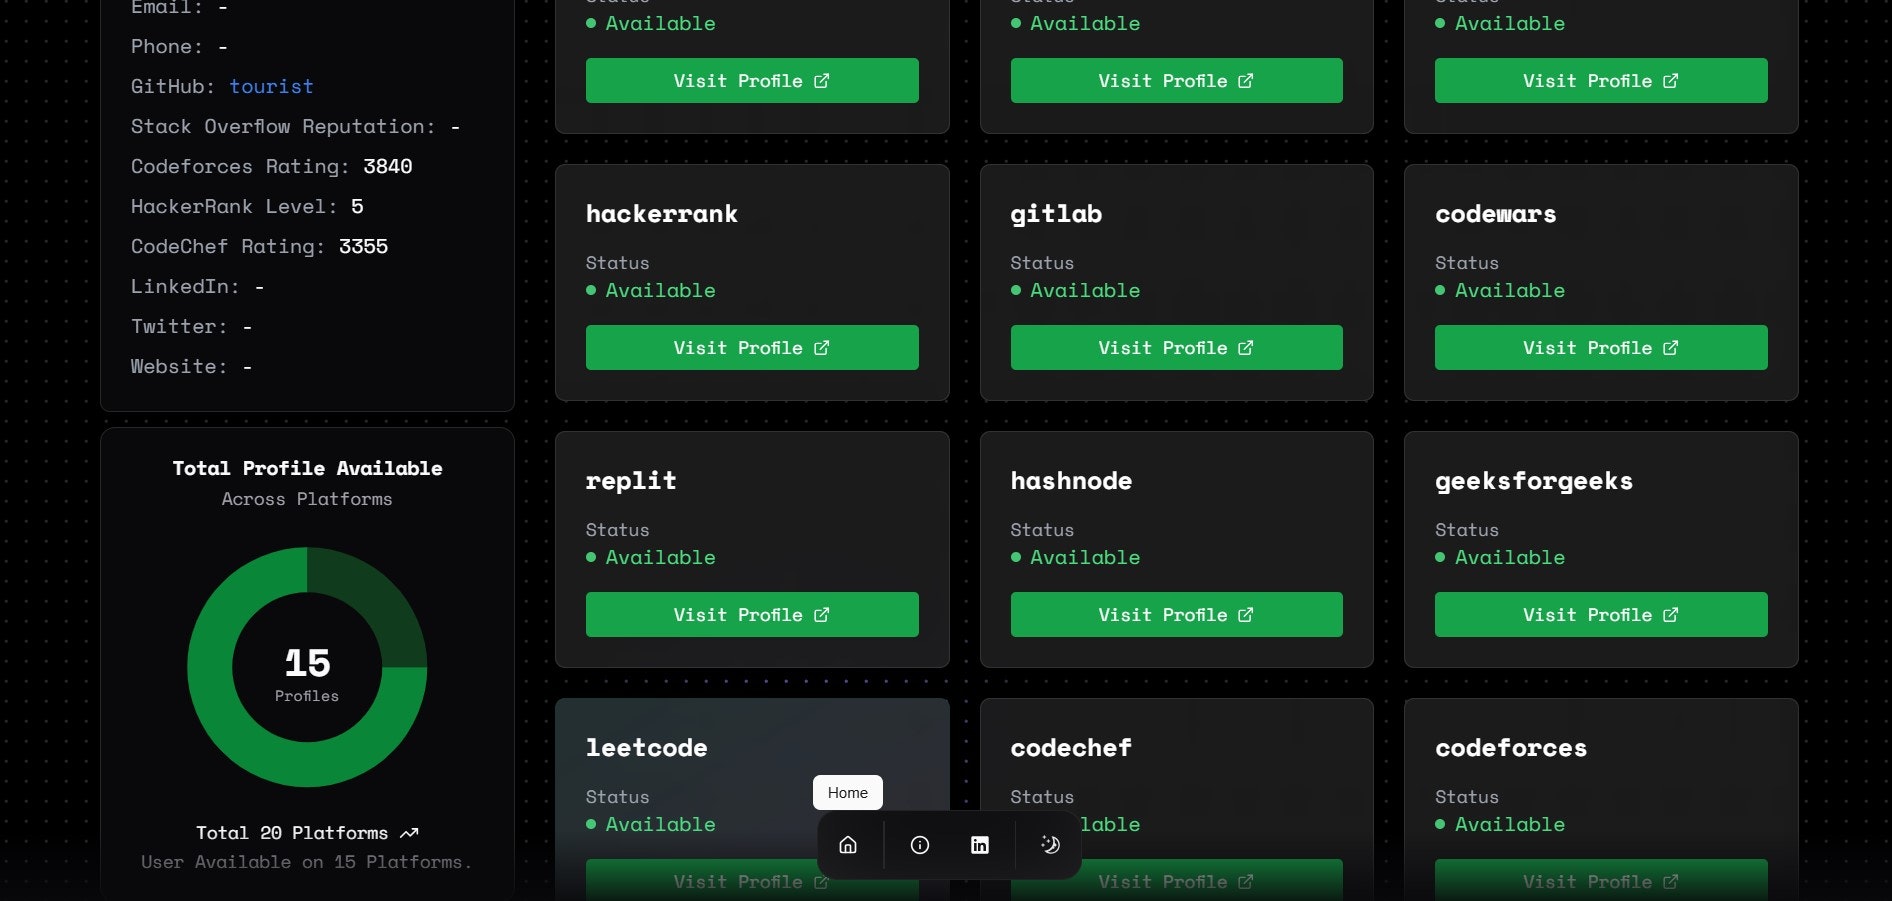Viewport: 1892px width, 901px height.
Task: Visit the hashnode profile
Action: (x=1176, y=614)
